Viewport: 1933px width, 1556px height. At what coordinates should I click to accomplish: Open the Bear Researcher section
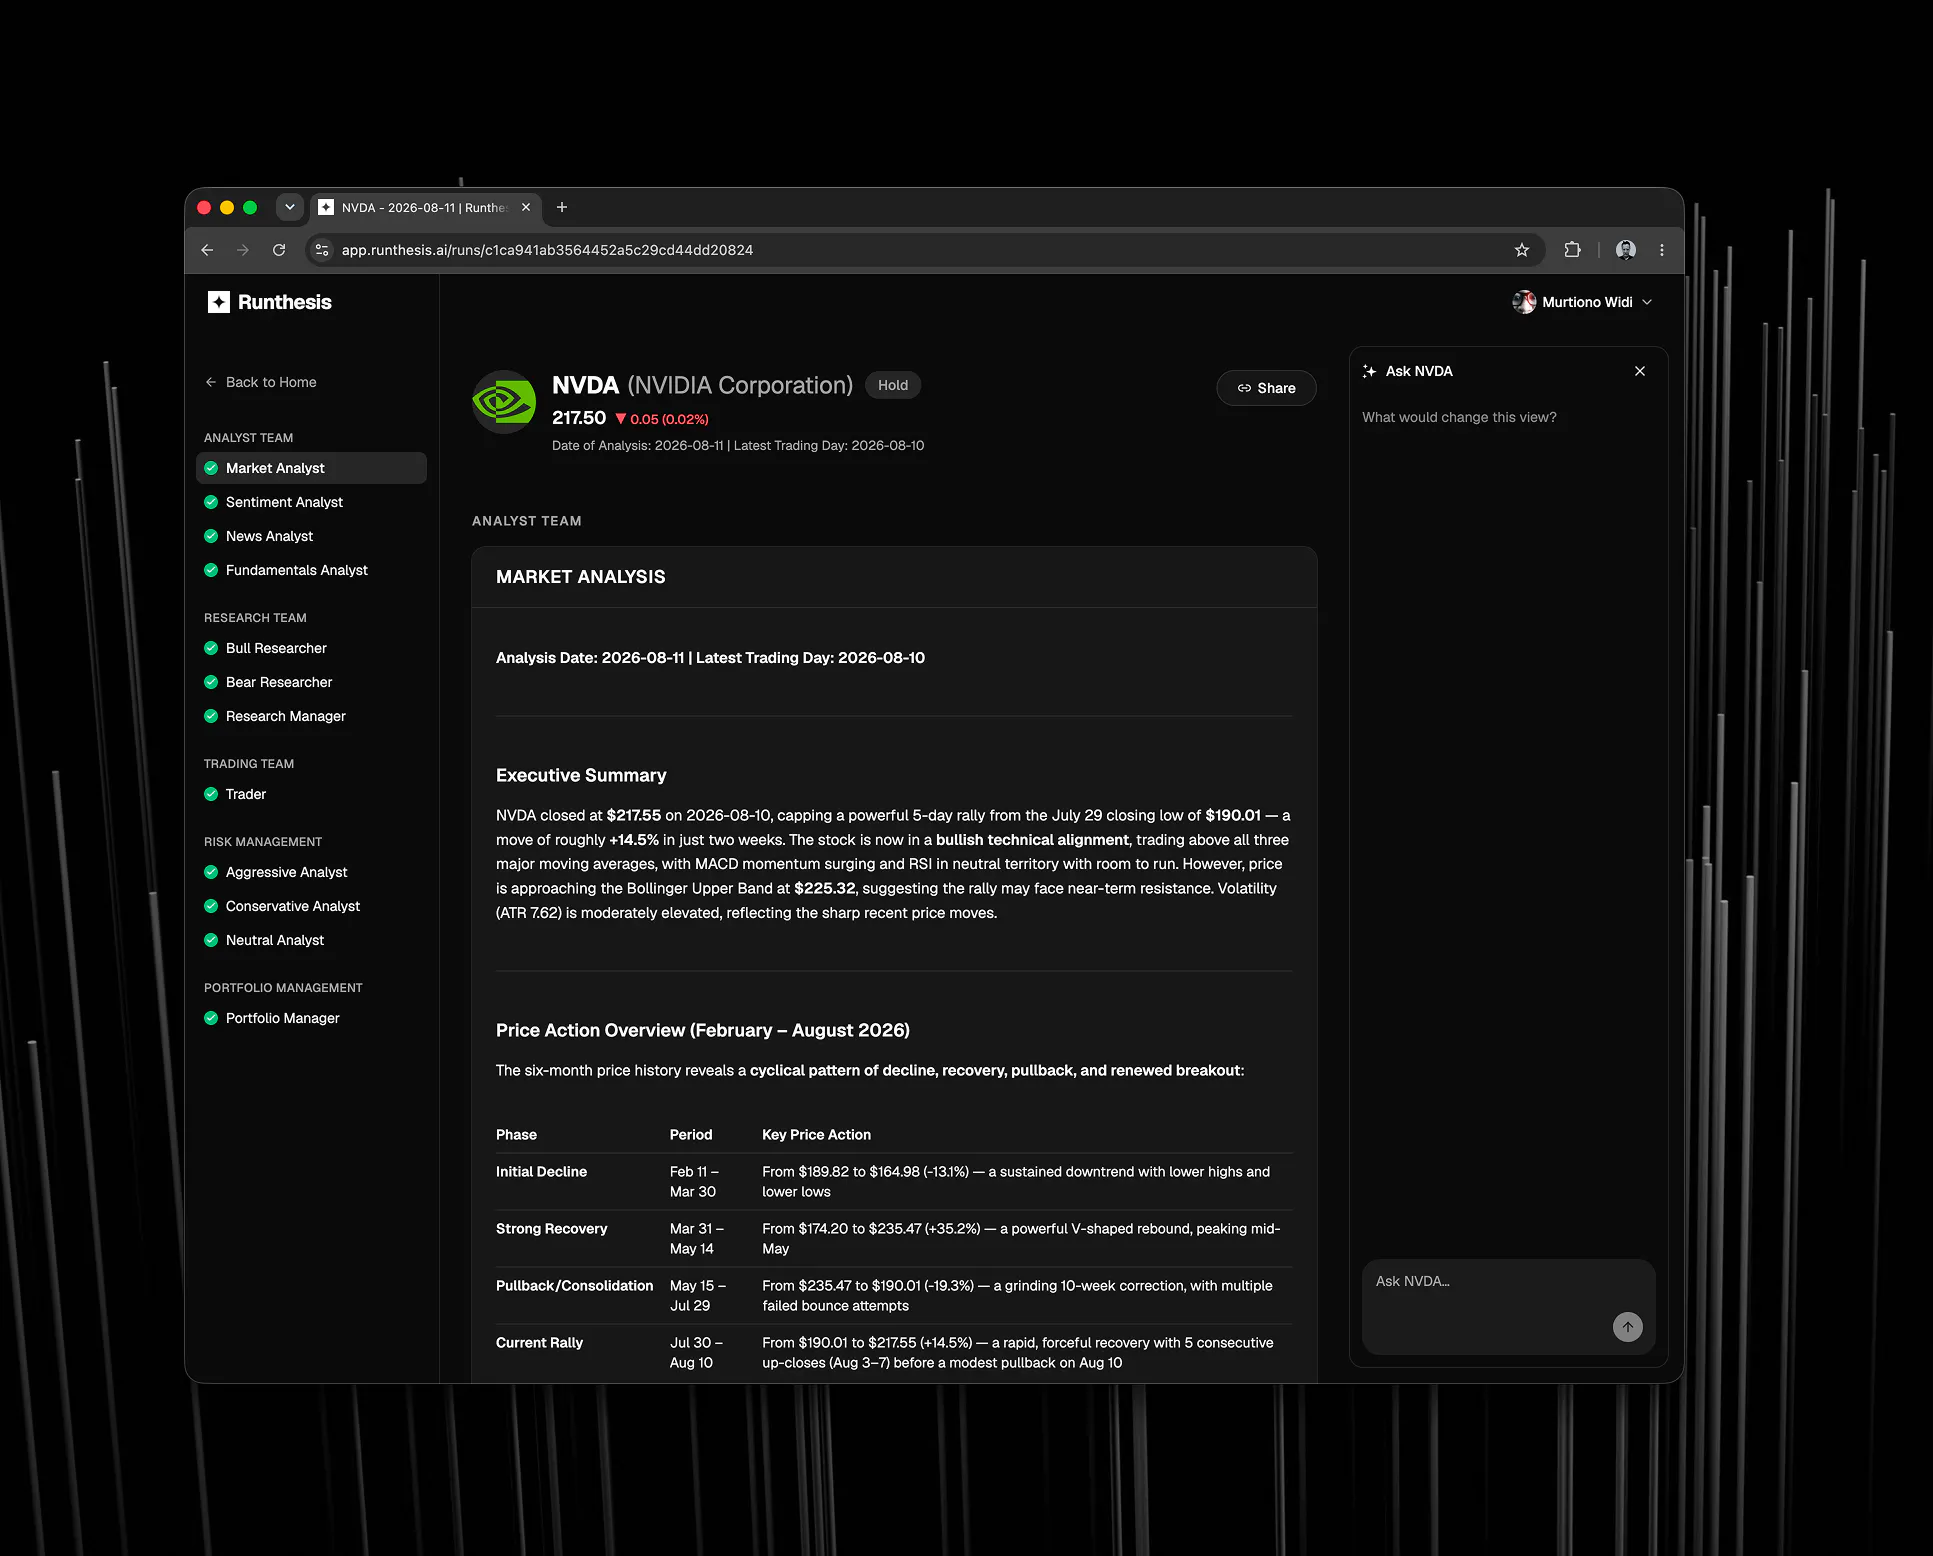point(311,682)
